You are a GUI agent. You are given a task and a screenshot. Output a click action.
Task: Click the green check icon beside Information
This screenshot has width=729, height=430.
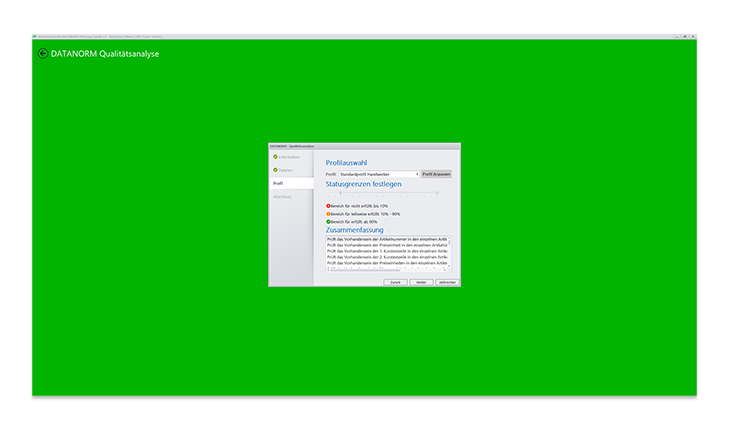275,157
